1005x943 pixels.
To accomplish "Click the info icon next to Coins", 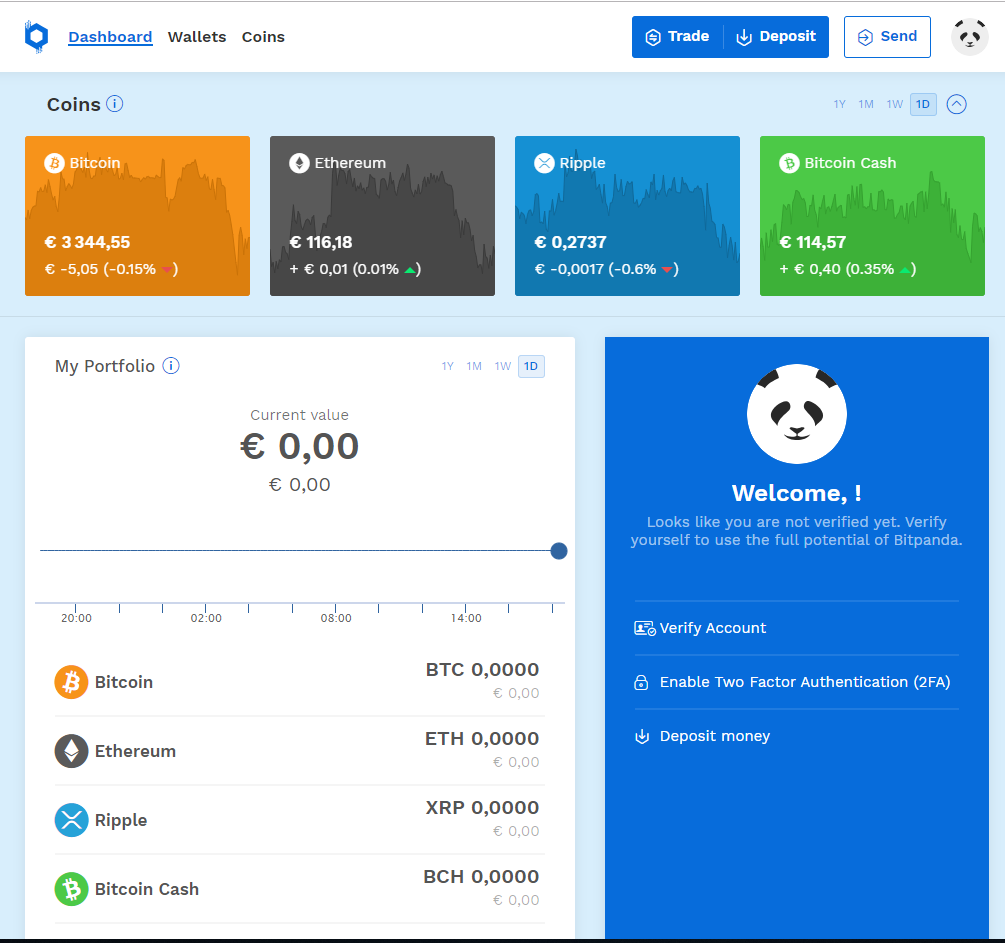I will click(116, 103).
